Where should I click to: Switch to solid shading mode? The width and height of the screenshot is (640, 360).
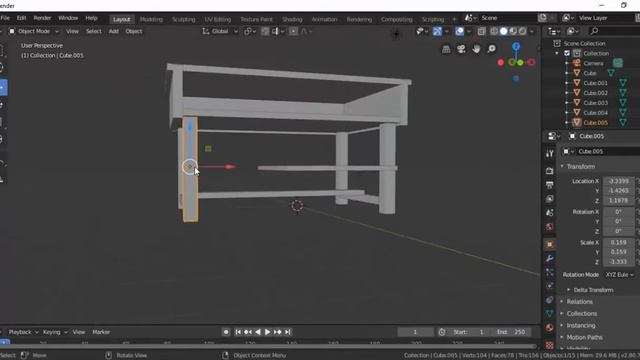click(503, 31)
